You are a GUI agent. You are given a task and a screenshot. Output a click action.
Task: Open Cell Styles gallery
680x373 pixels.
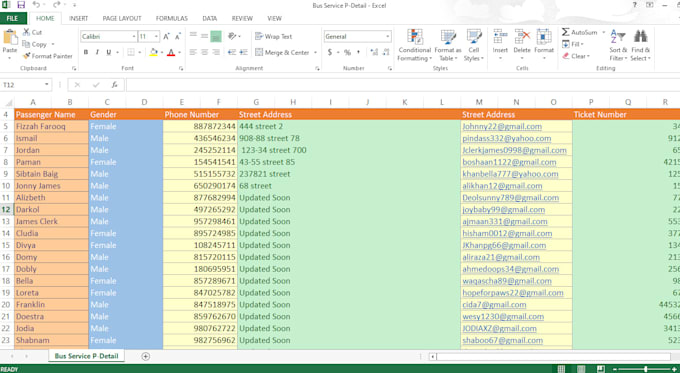point(474,45)
